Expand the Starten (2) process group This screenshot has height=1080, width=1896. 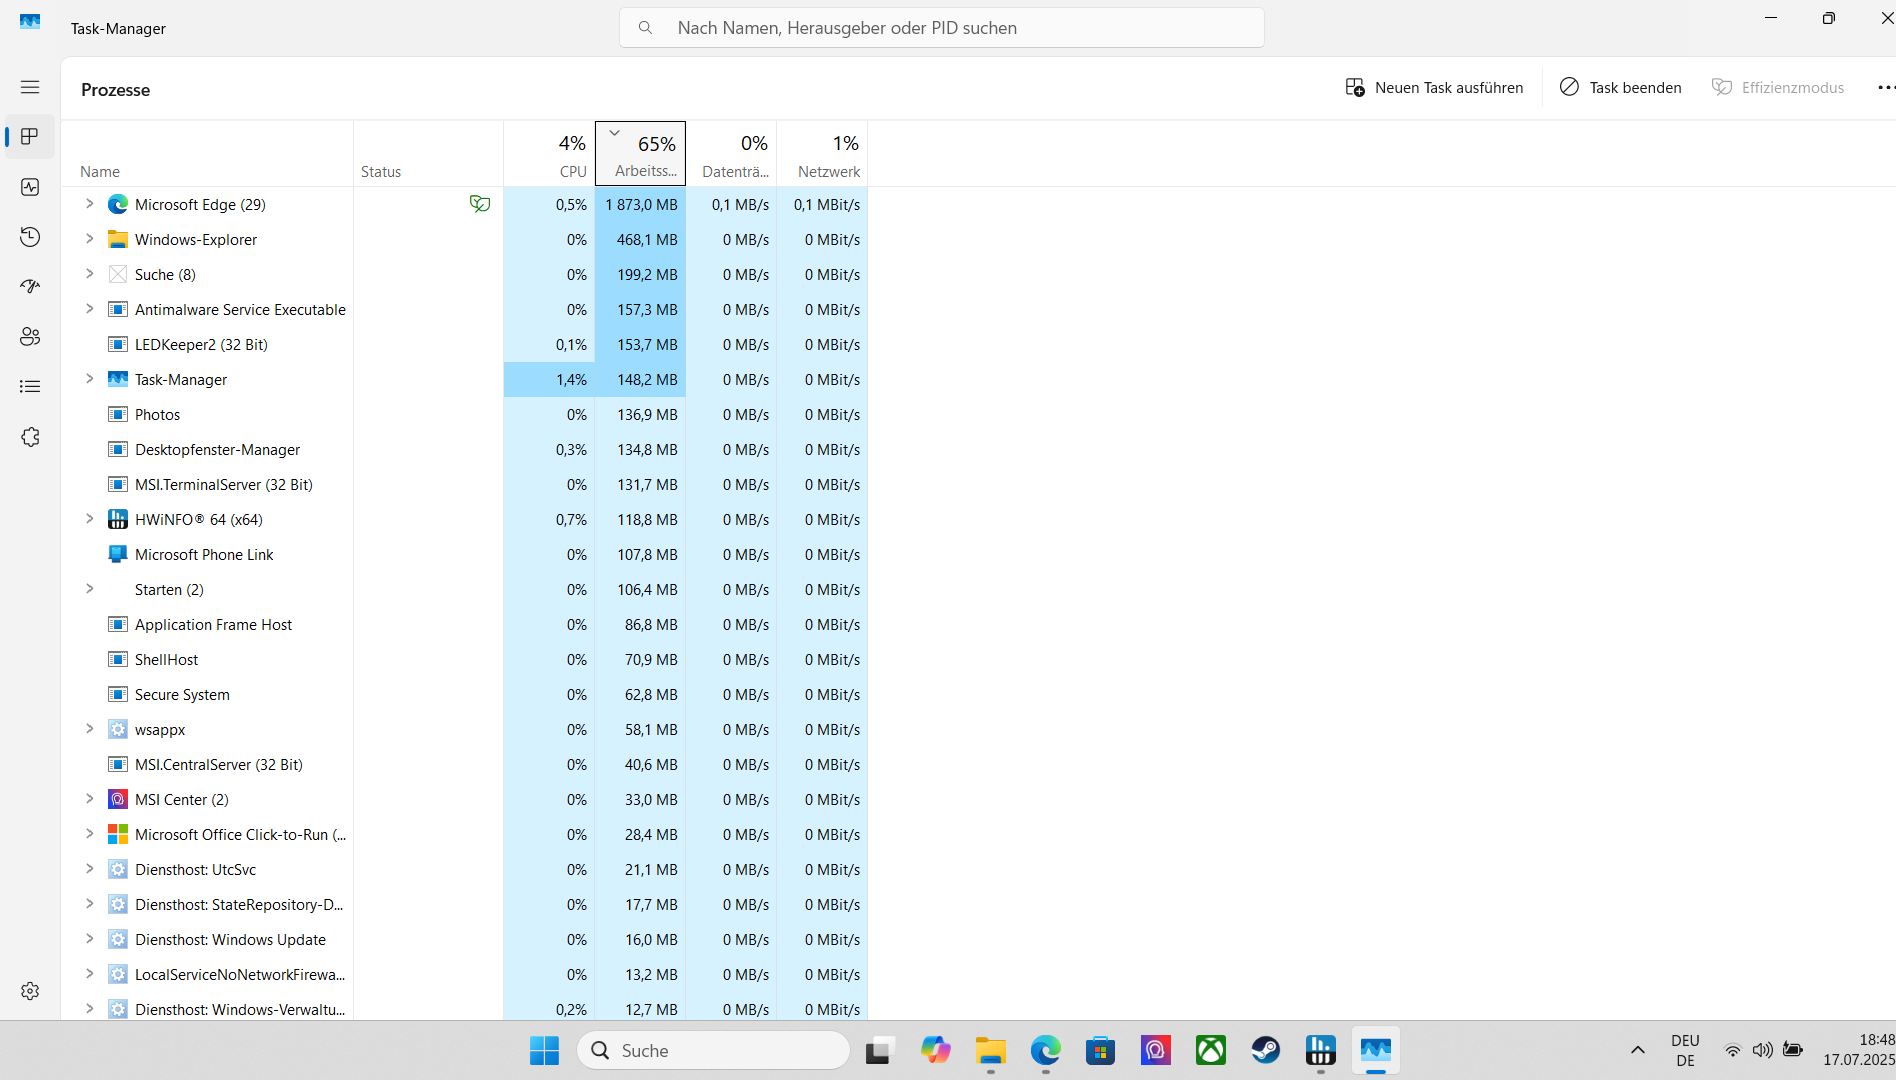click(89, 589)
